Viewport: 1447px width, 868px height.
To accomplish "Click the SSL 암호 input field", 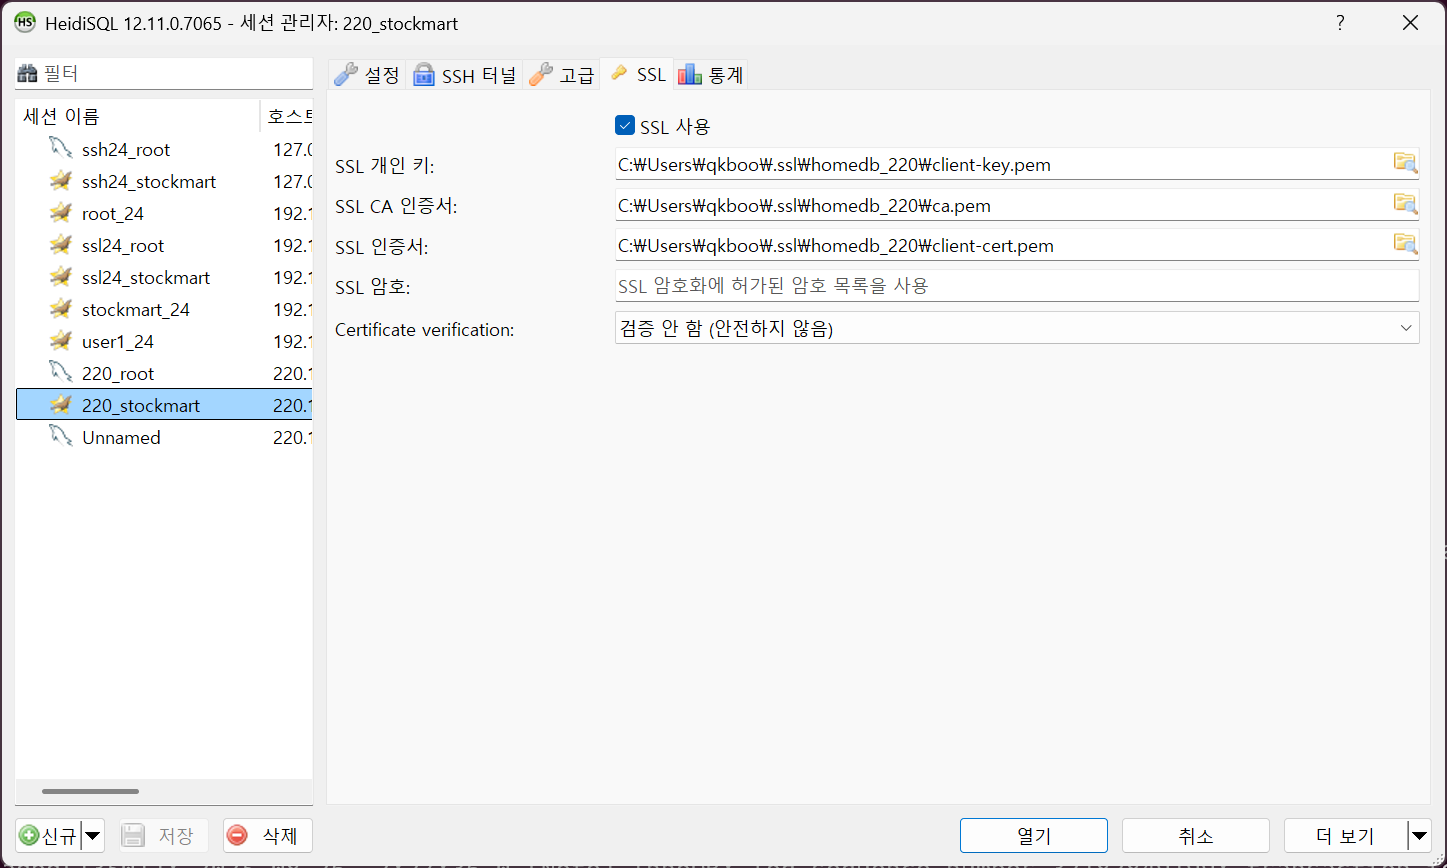I will pyautogui.click(x=1016, y=286).
